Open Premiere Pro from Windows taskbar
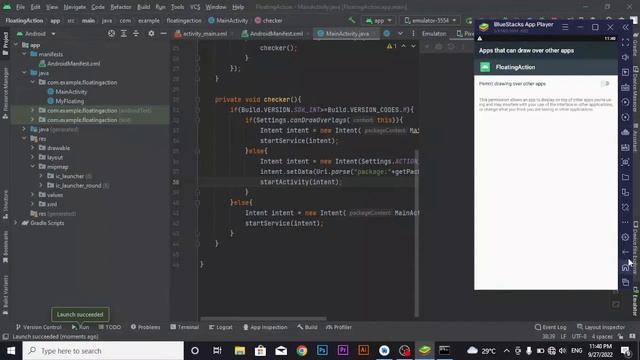 click(x=343, y=351)
